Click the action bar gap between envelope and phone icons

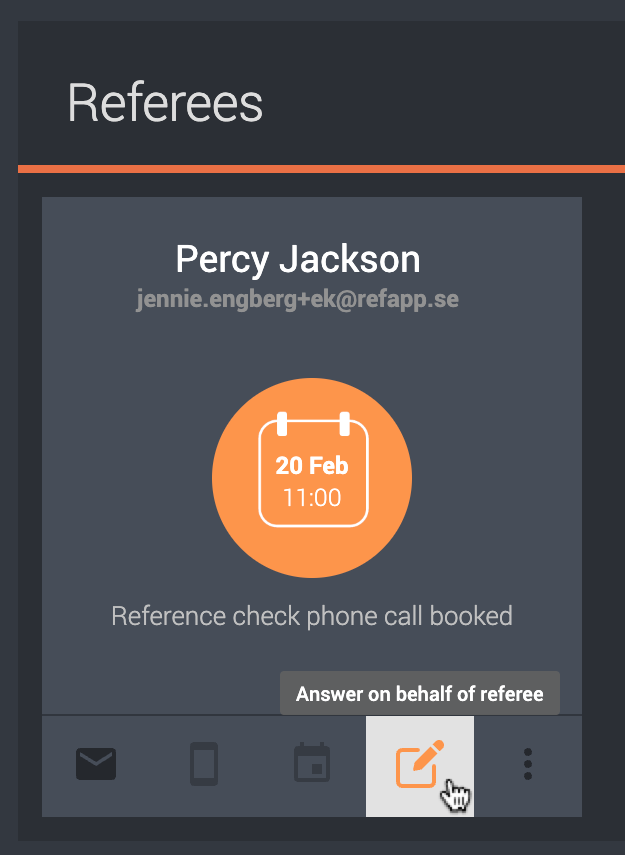(x=153, y=764)
